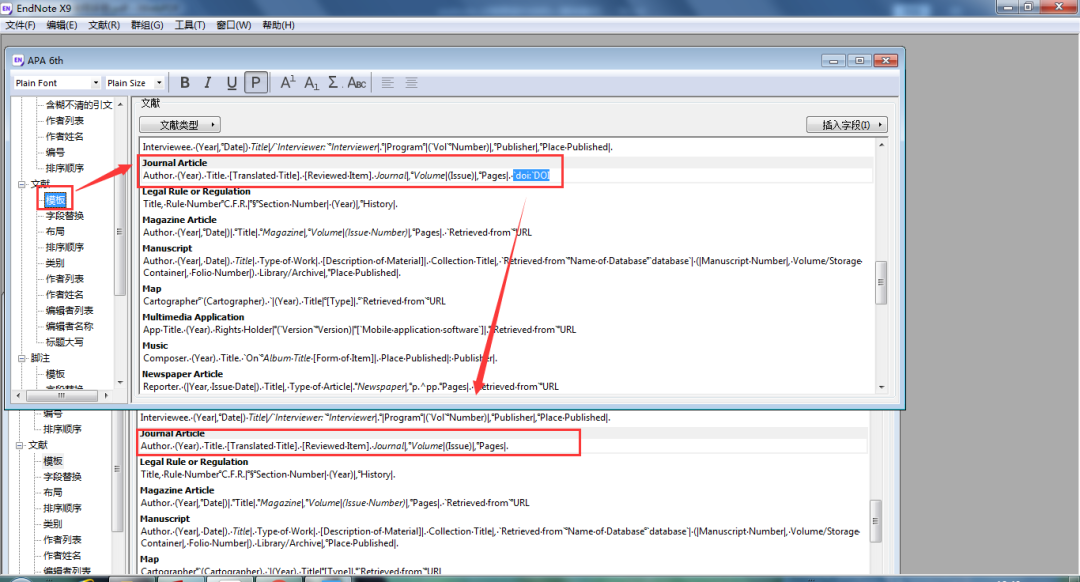Toggle Plain (P) formatting button
Viewport: 1080px width, 582px height.
click(256, 83)
